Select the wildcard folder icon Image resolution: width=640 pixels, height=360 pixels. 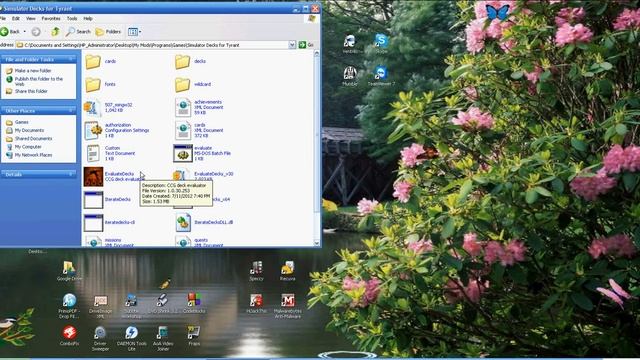[x=182, y=84]
